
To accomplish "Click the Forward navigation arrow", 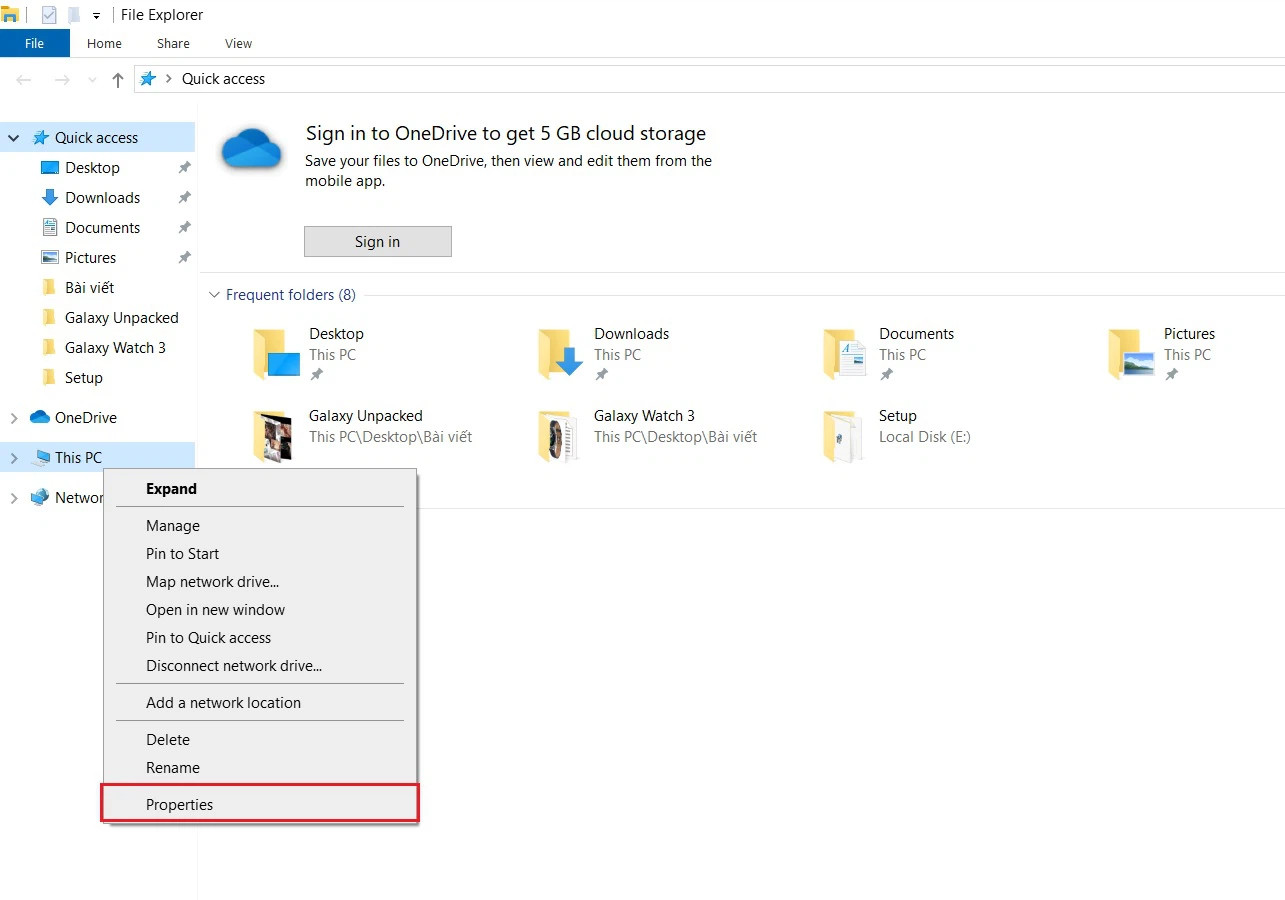I will point(62,79).
